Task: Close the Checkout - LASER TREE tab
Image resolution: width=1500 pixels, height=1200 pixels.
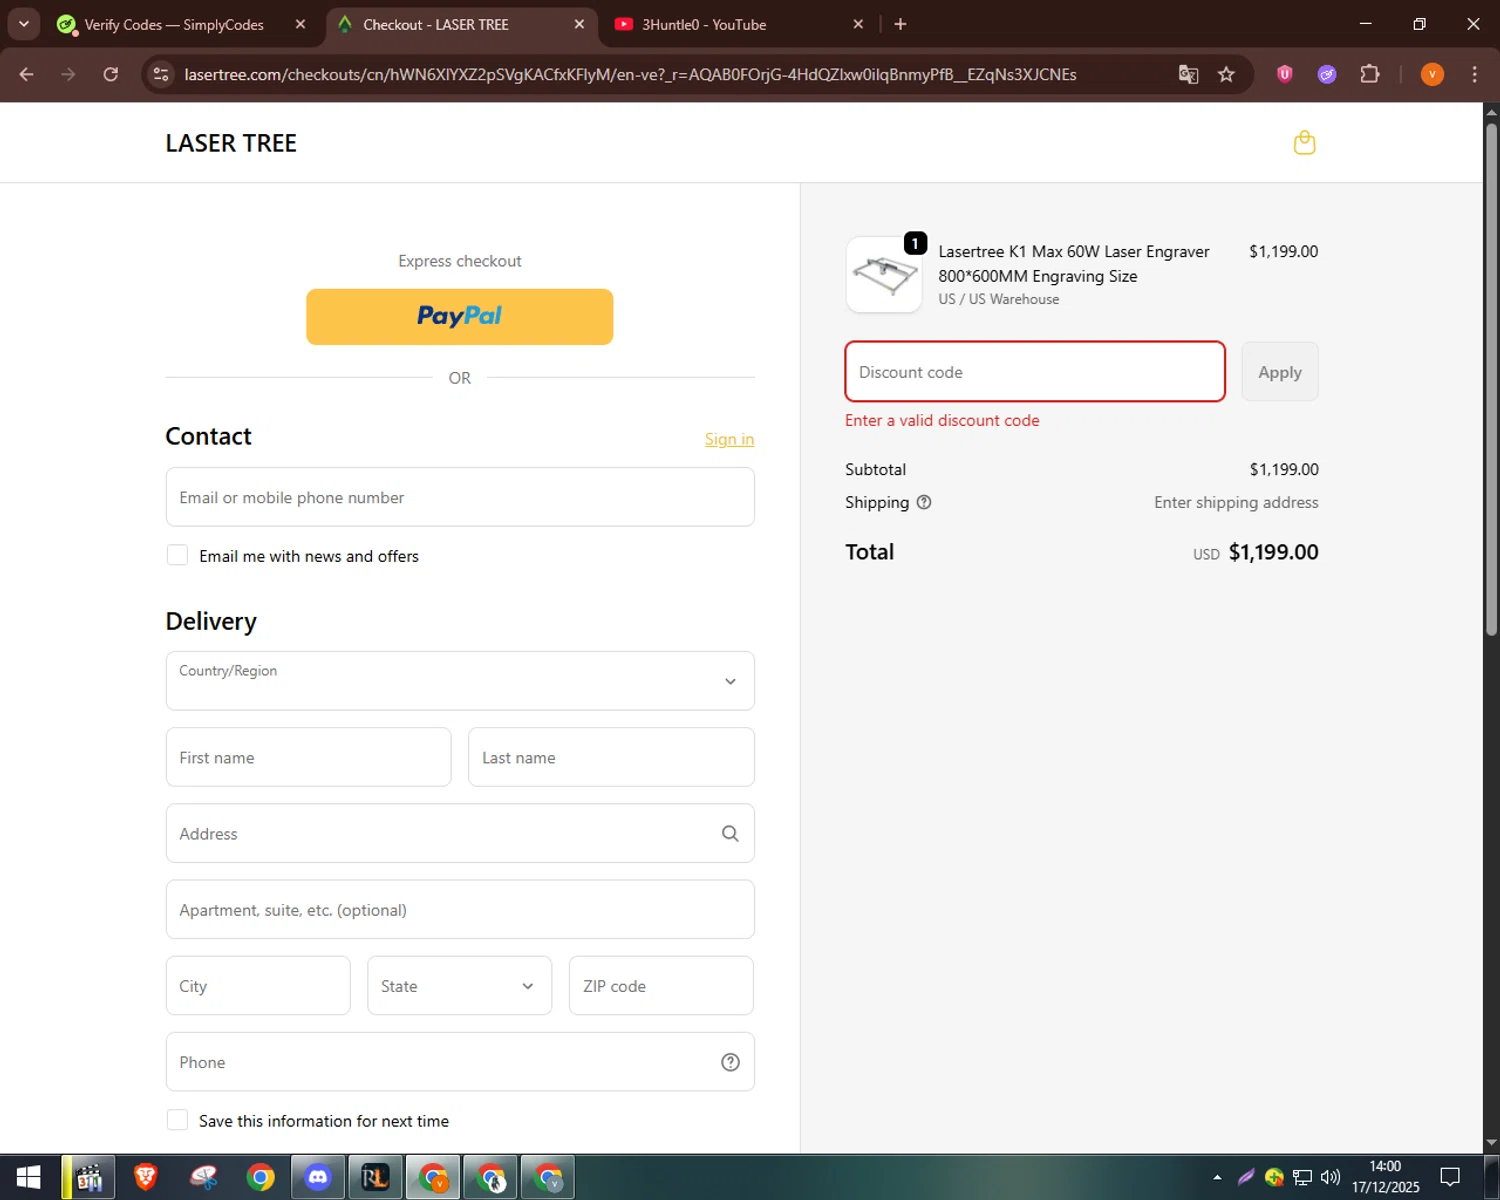Action: [579, 24]
